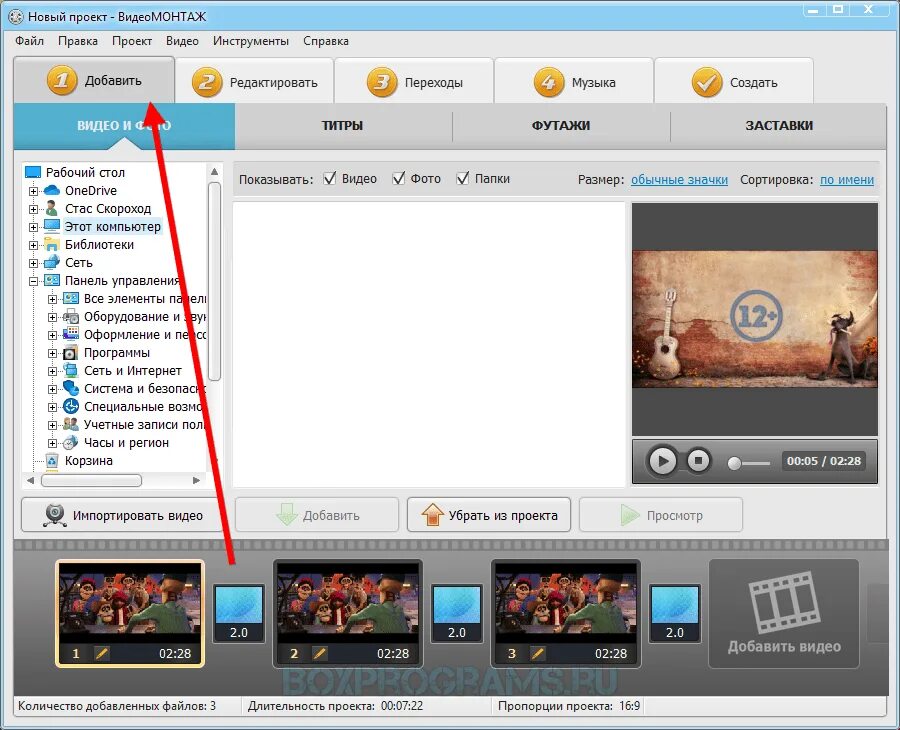Viewport: 900px width, 730px height.
Task: Click the Убрать из проекта button
Action: point(489,515)
